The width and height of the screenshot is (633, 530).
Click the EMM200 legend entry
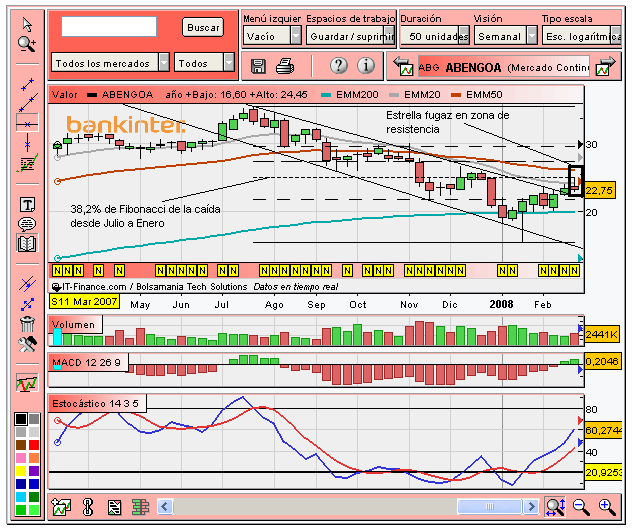[x=350, y=95]
